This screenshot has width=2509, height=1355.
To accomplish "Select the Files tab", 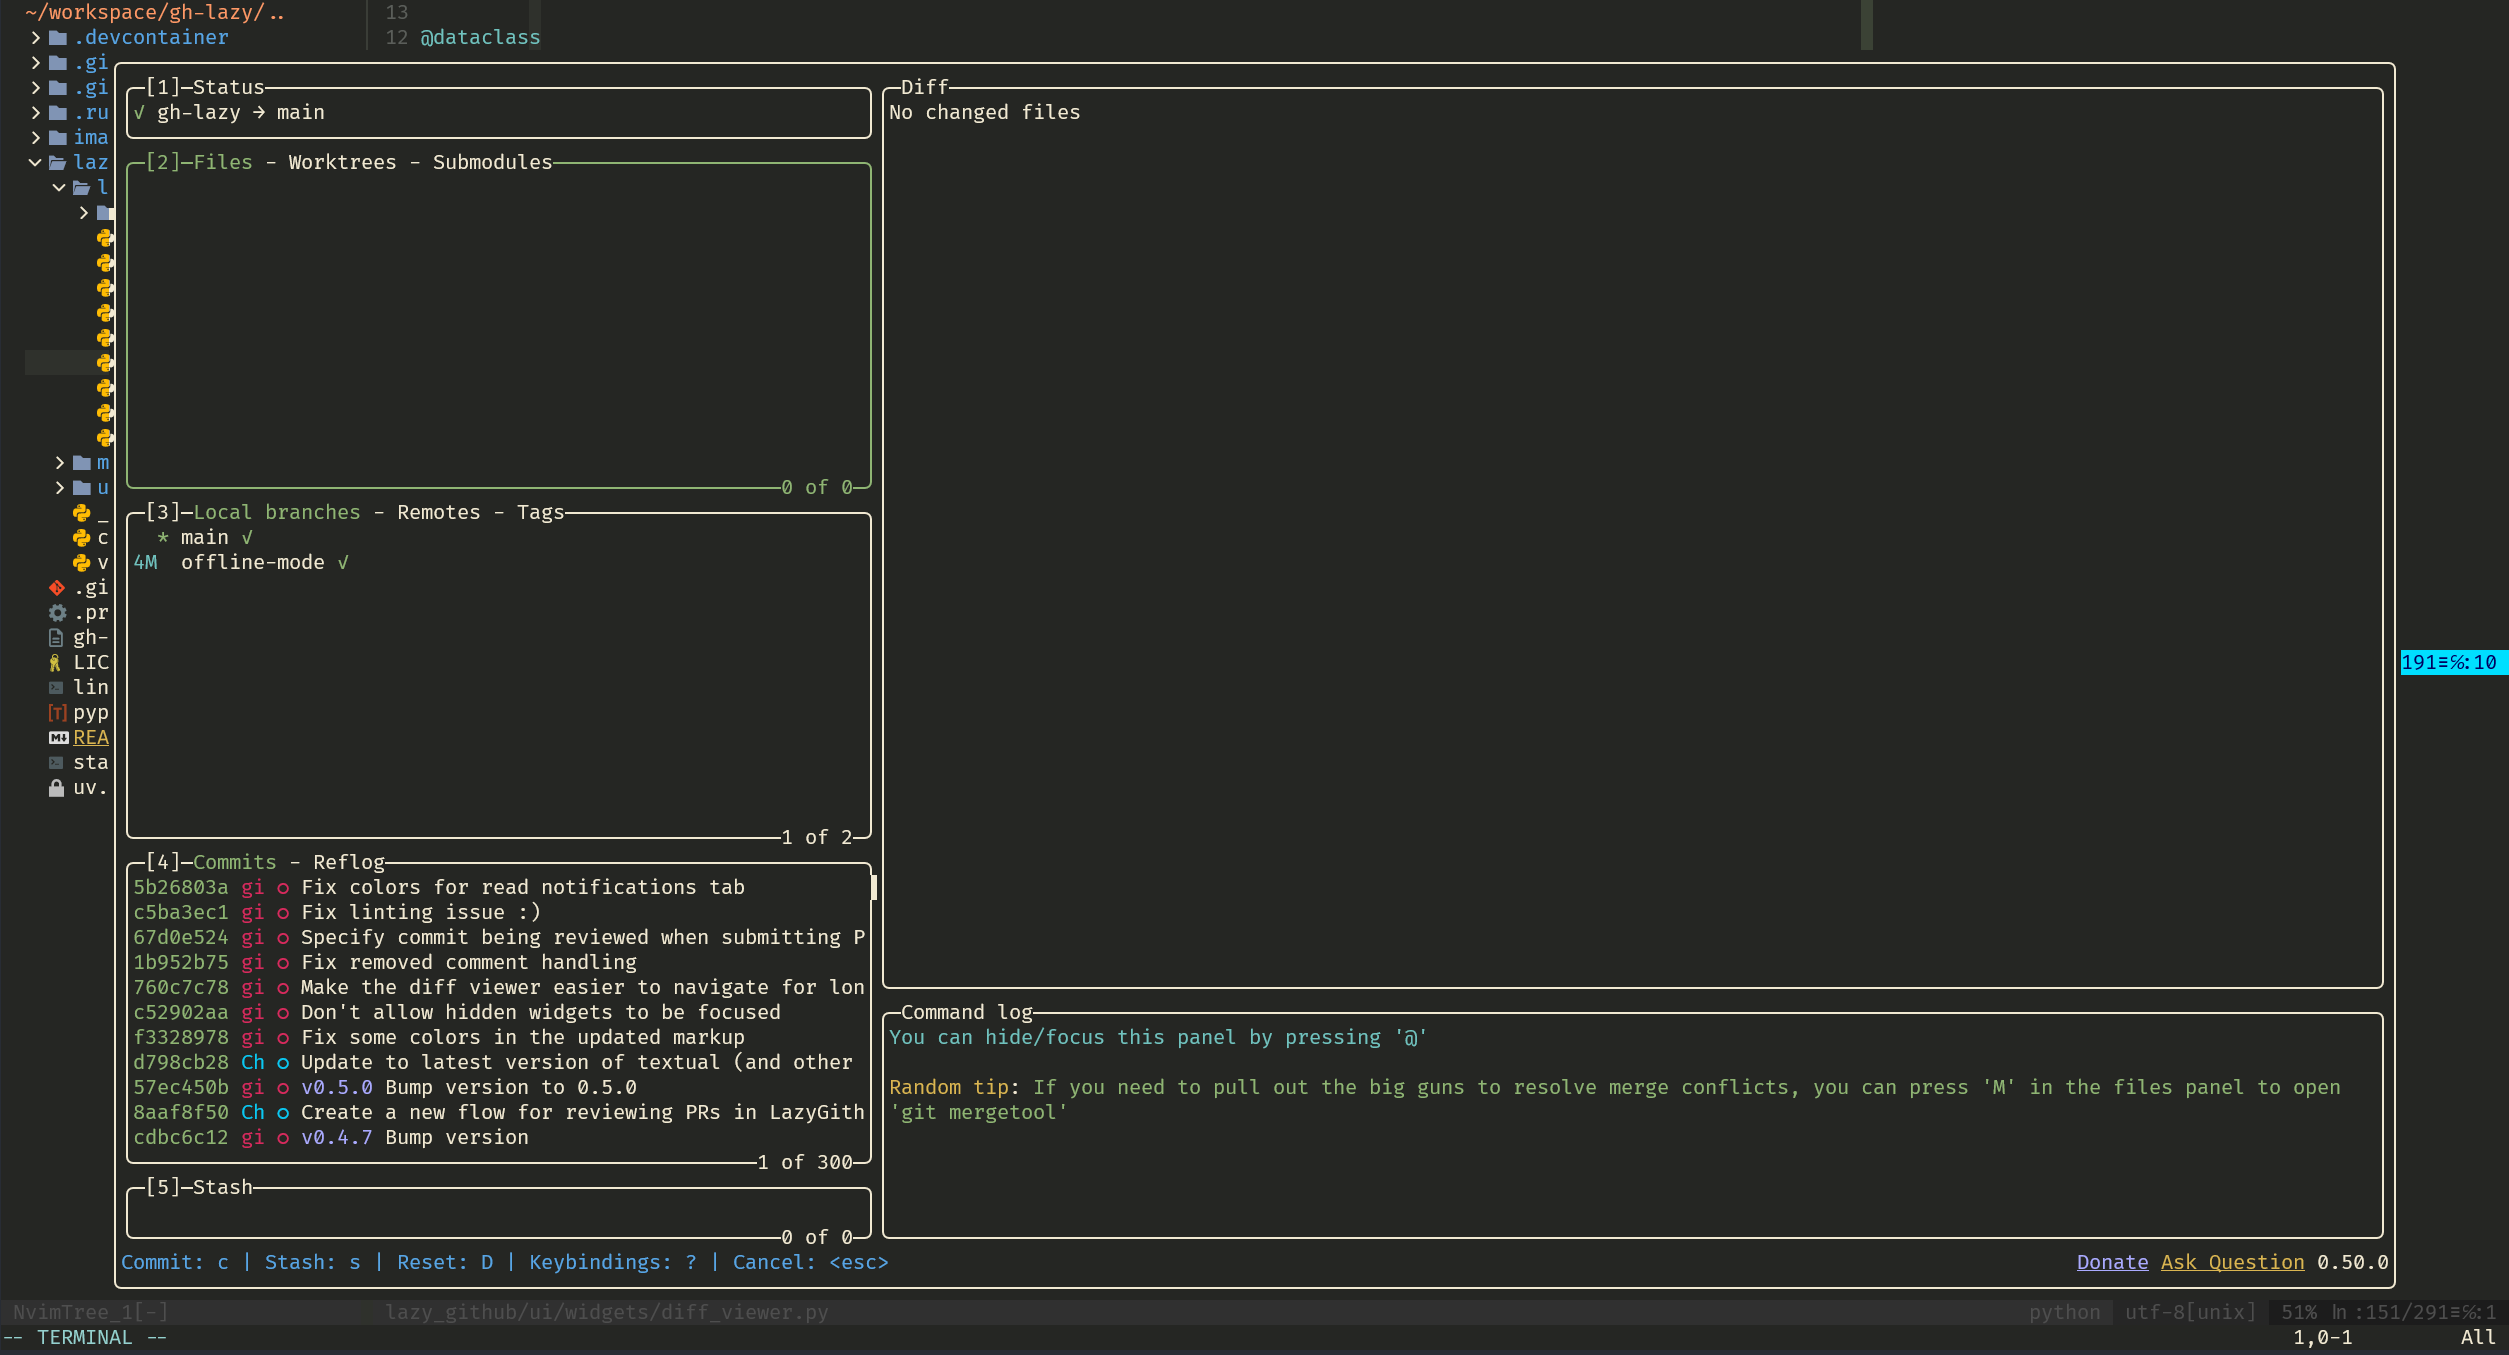I will [x=223, y=162].
